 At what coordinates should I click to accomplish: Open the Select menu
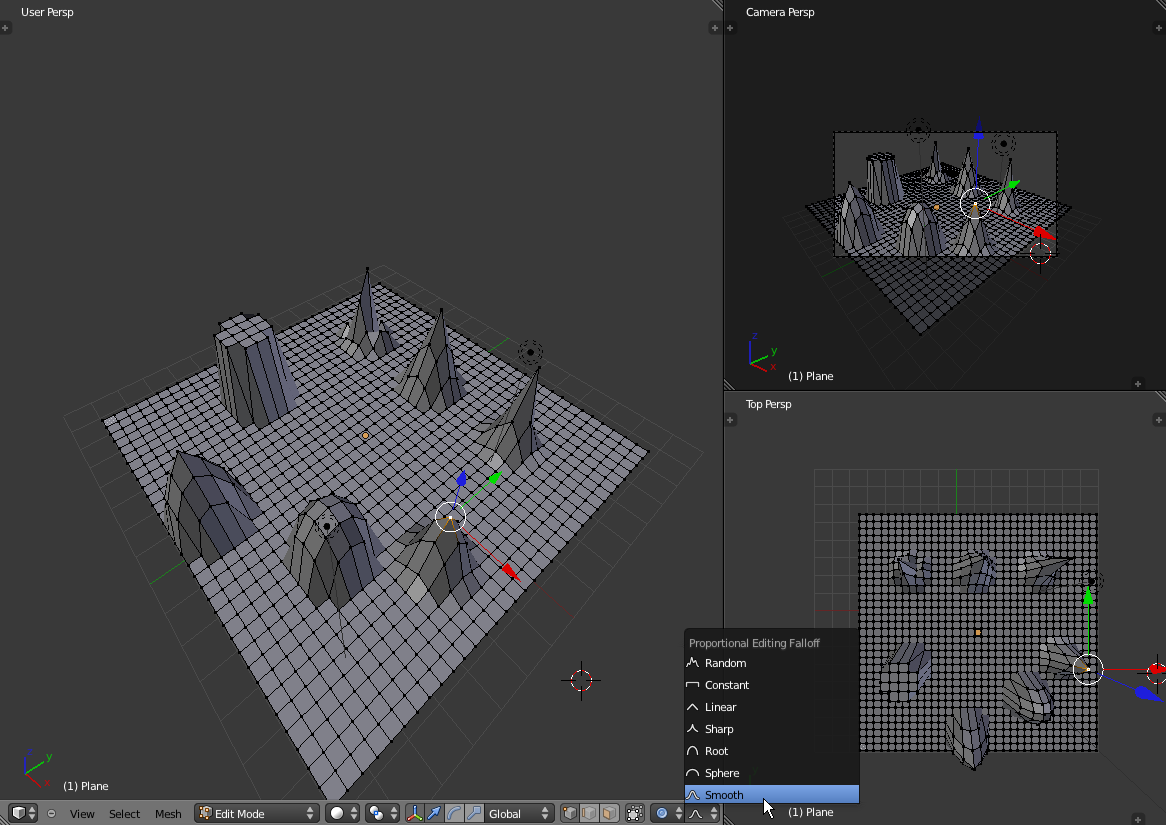point(124,813)
